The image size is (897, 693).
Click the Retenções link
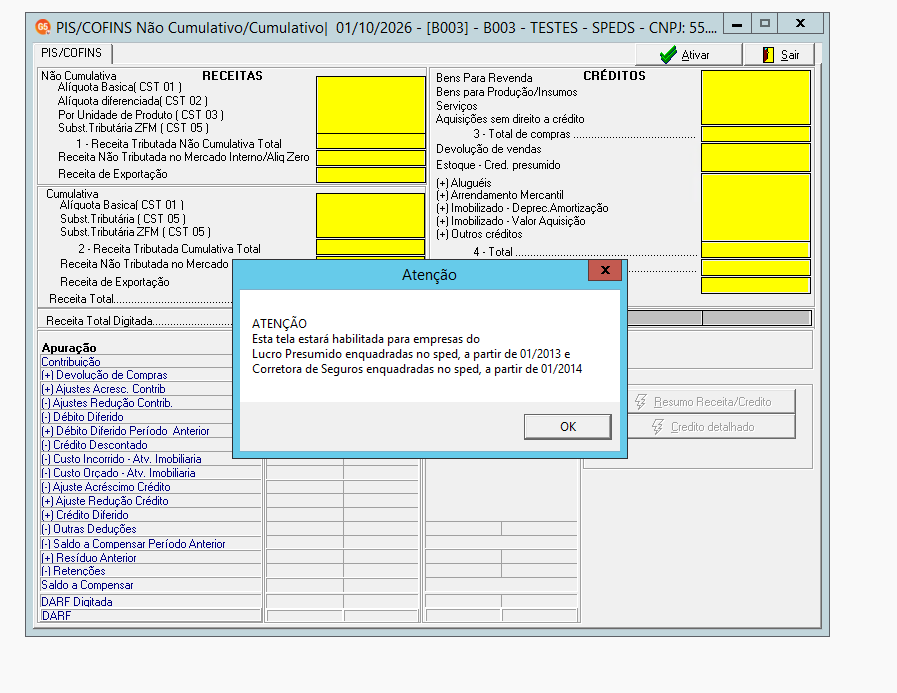(73, 571)
